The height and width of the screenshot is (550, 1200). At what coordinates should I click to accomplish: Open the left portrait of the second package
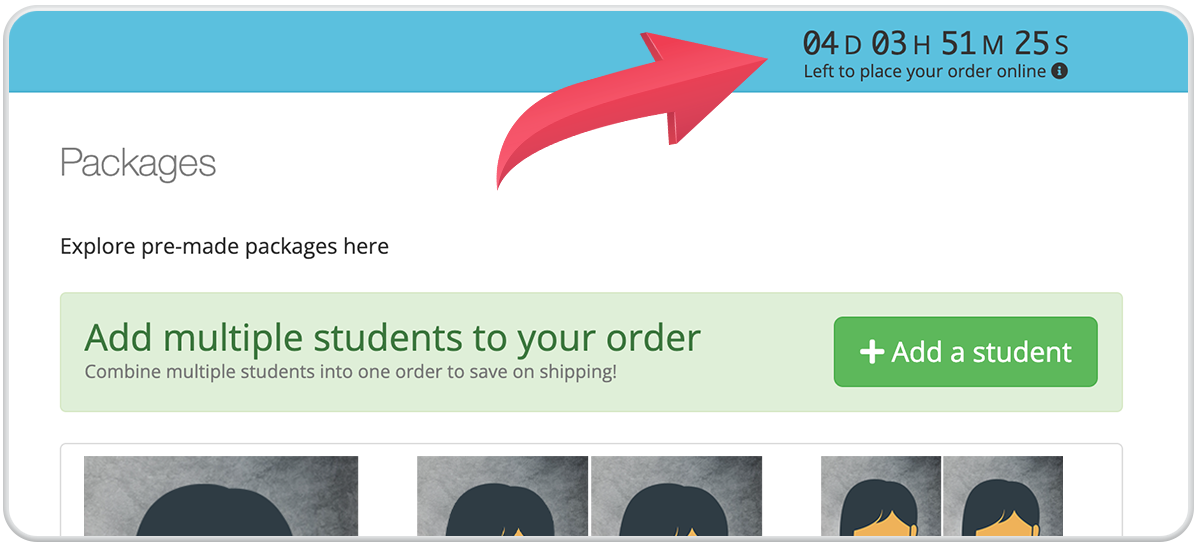[x=503, y=496]
